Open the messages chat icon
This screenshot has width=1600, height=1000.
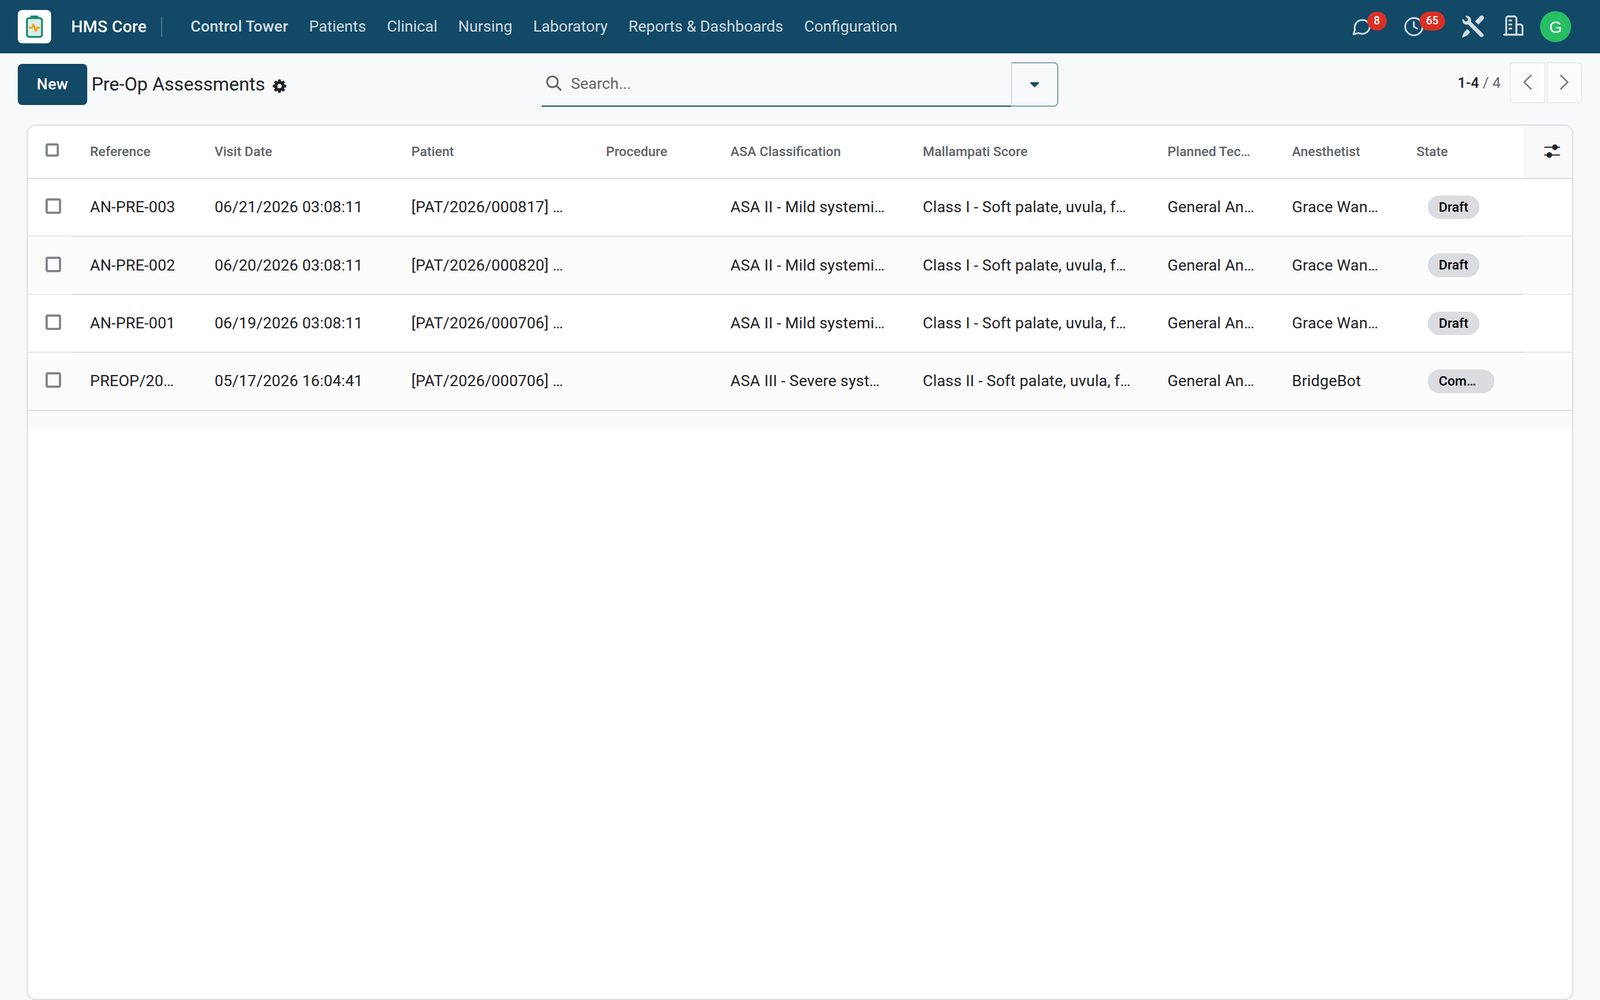tap(1361, 27)
